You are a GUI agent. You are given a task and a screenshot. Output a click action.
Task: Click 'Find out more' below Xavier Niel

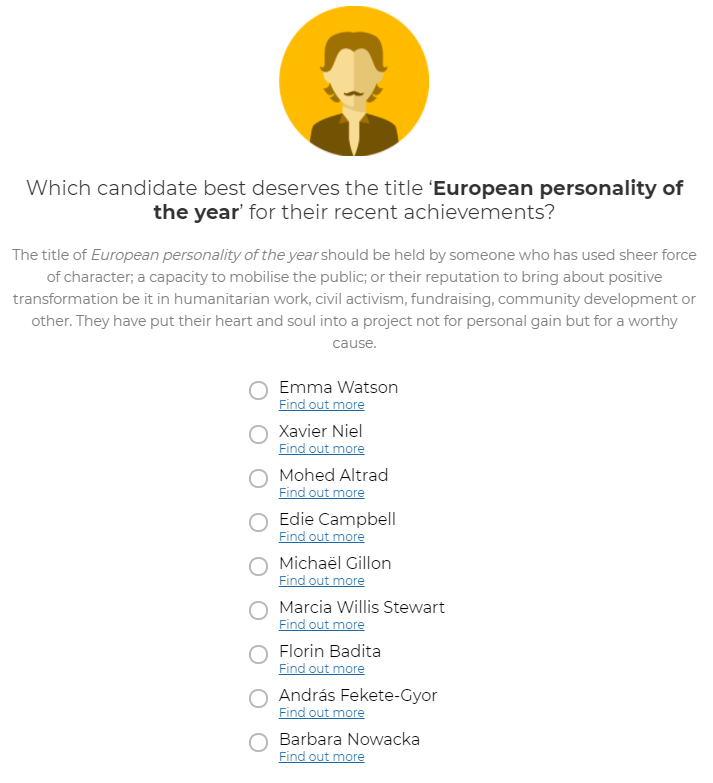point(321,449)
